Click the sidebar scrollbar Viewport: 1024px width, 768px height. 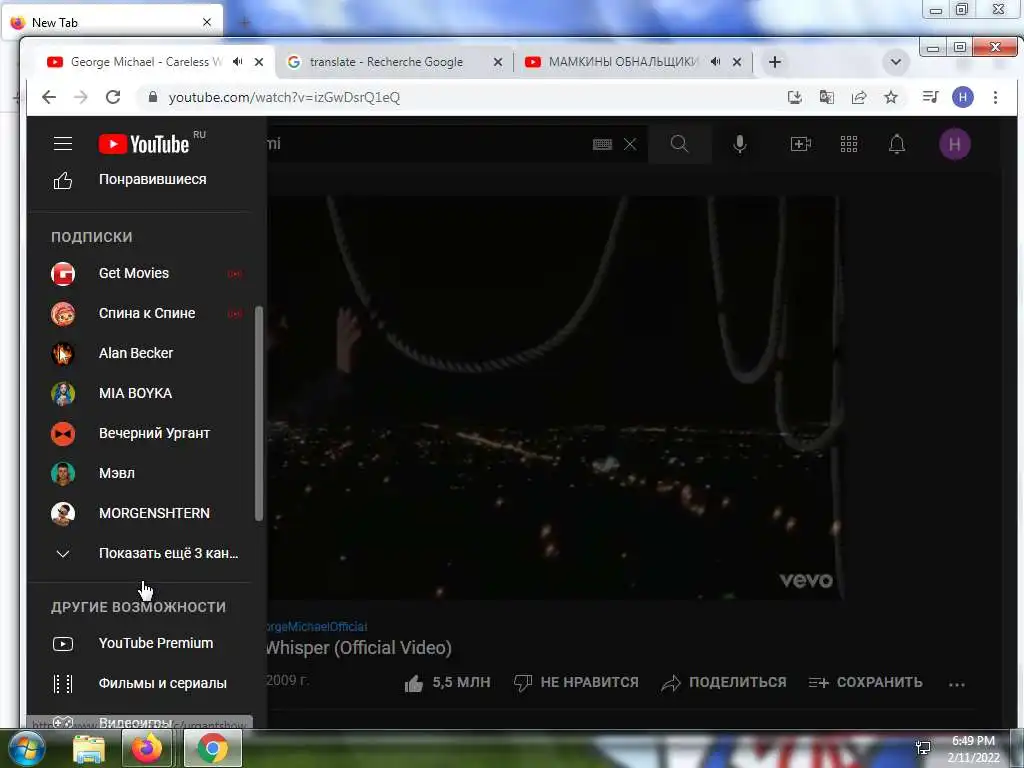tap(259, 413)
